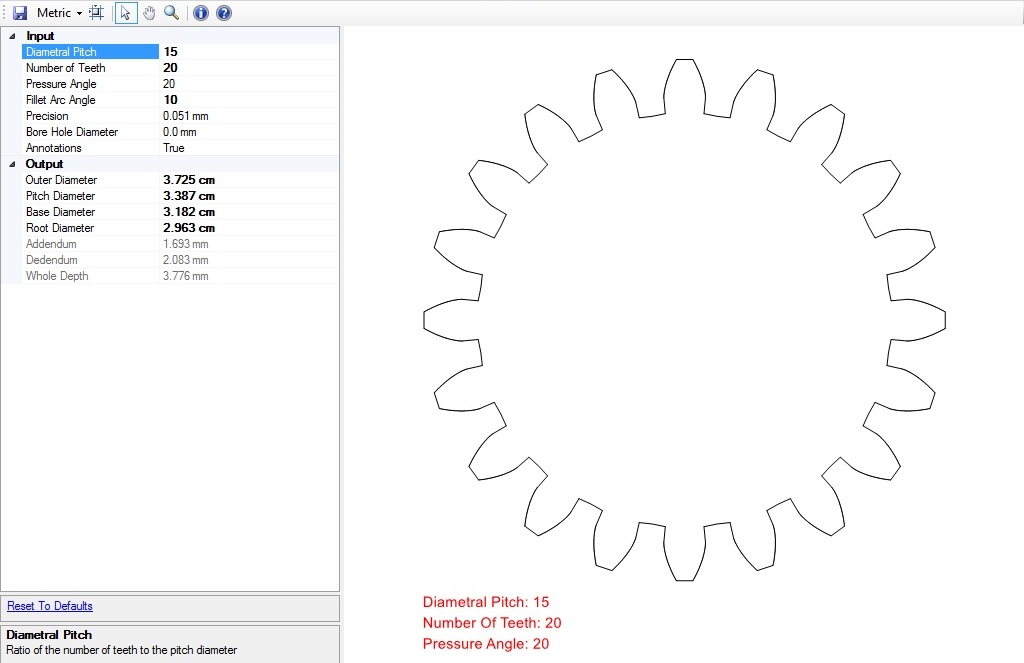Viewport: 1024px width, 663px height.
Task: Collapse the Input section
Action: coord(12,36)
